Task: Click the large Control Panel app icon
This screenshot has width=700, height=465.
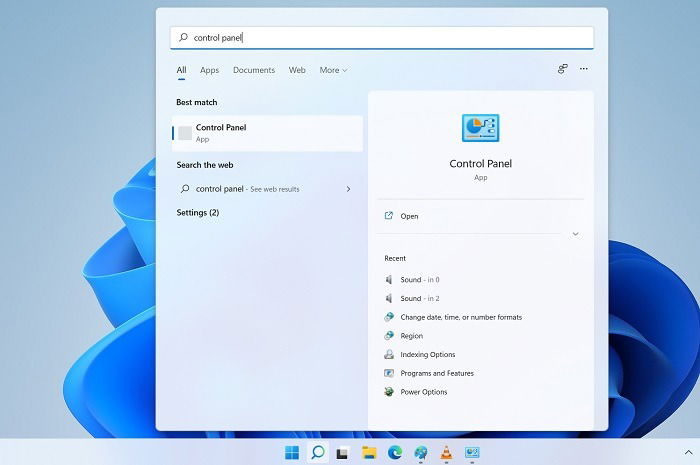Action: pos(480,128)
